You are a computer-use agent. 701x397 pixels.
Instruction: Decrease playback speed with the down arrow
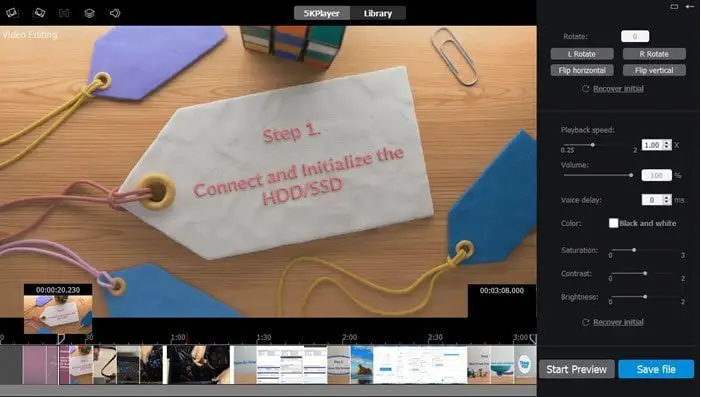pyautogui.click(x=667, y=148)
